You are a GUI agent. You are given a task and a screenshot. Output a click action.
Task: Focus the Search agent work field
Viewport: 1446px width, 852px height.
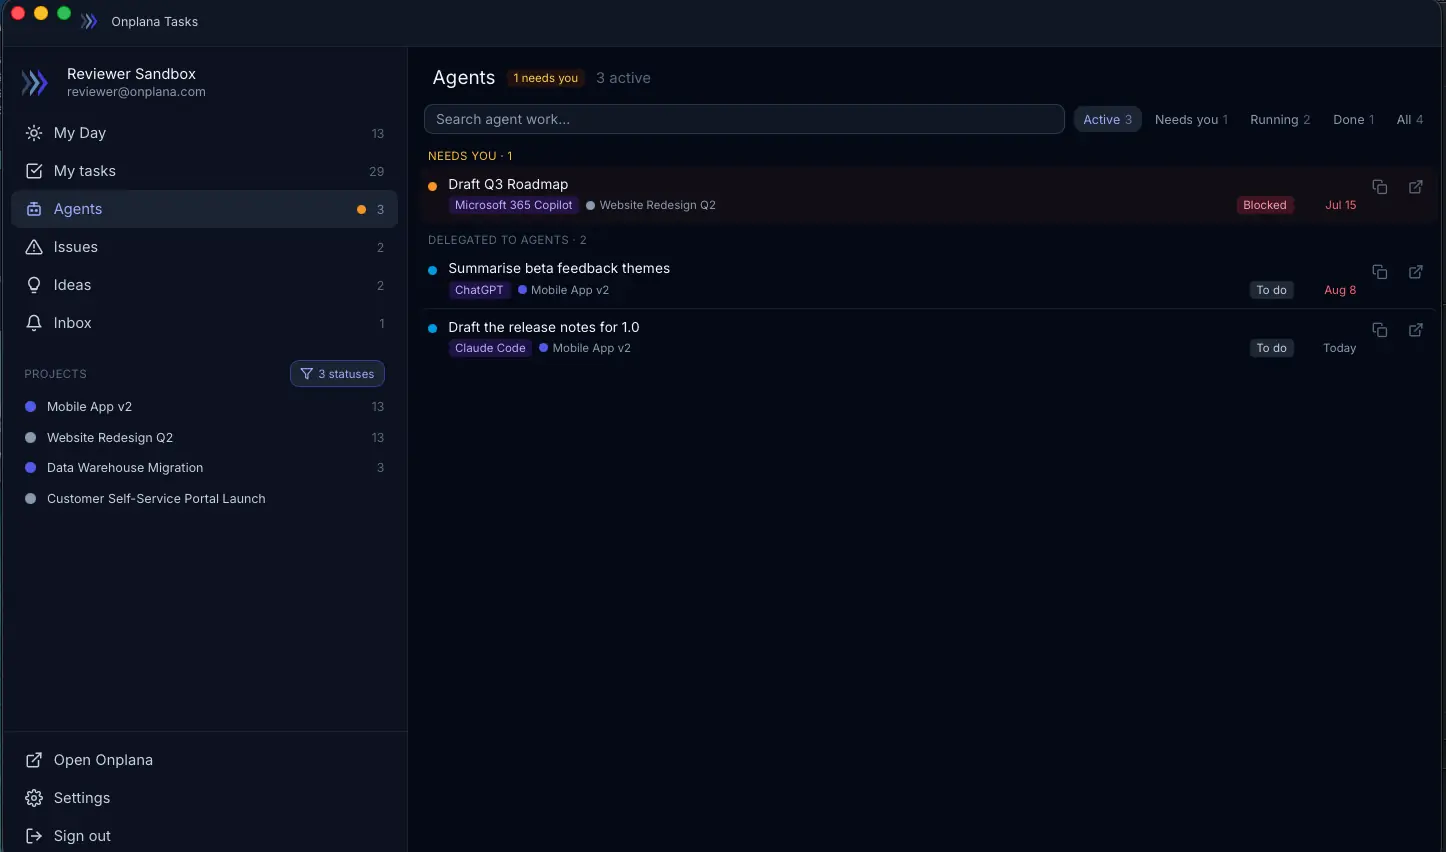[744, 119]
